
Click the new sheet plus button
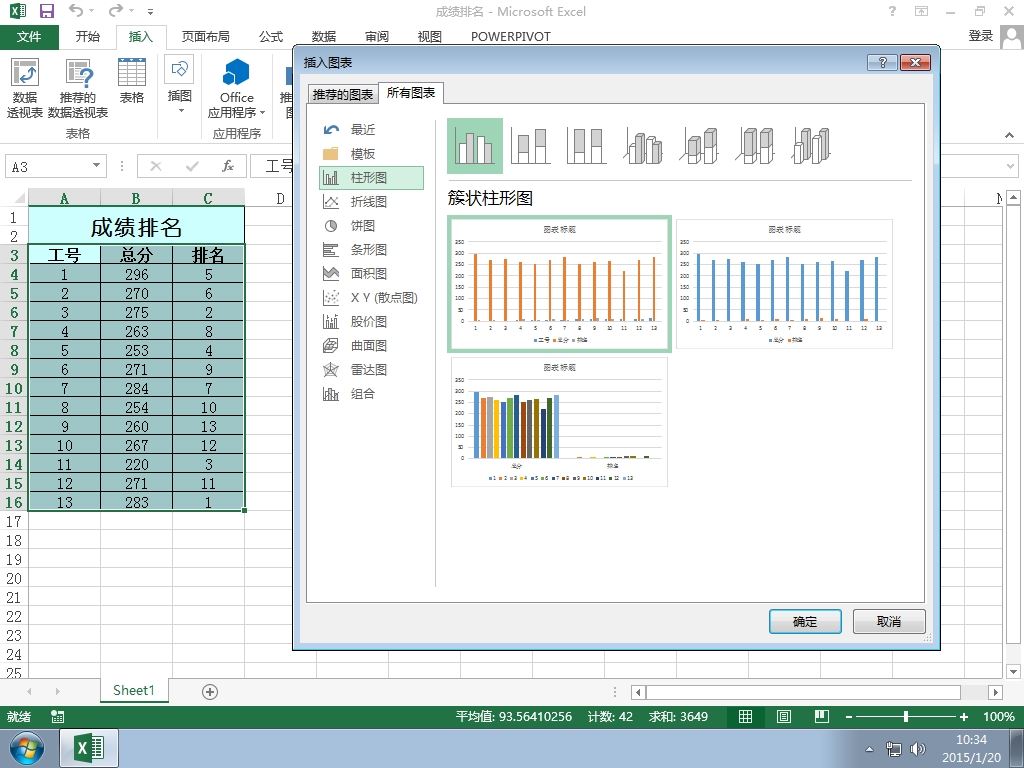(210, 691)
